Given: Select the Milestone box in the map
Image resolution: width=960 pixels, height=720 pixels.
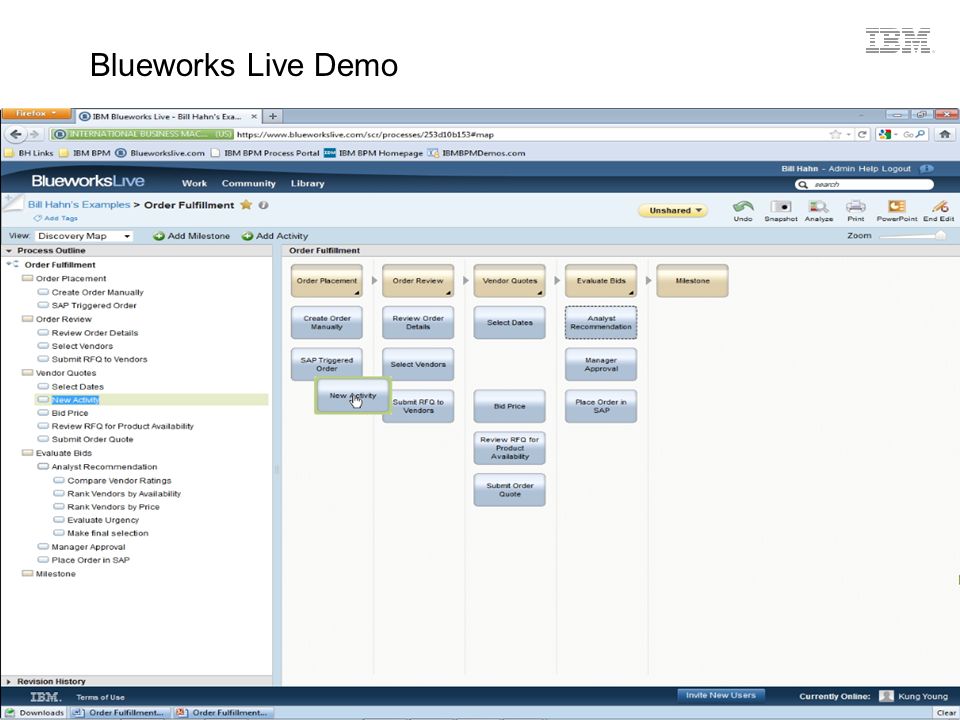Looking at the screenshot, I should point(692,280).
